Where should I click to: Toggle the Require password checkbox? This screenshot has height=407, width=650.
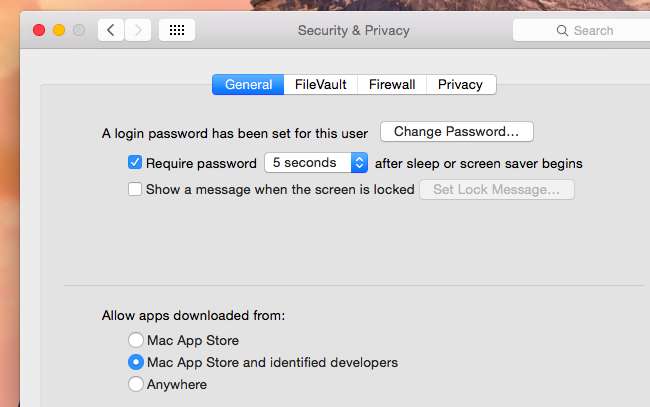(135, 162)
